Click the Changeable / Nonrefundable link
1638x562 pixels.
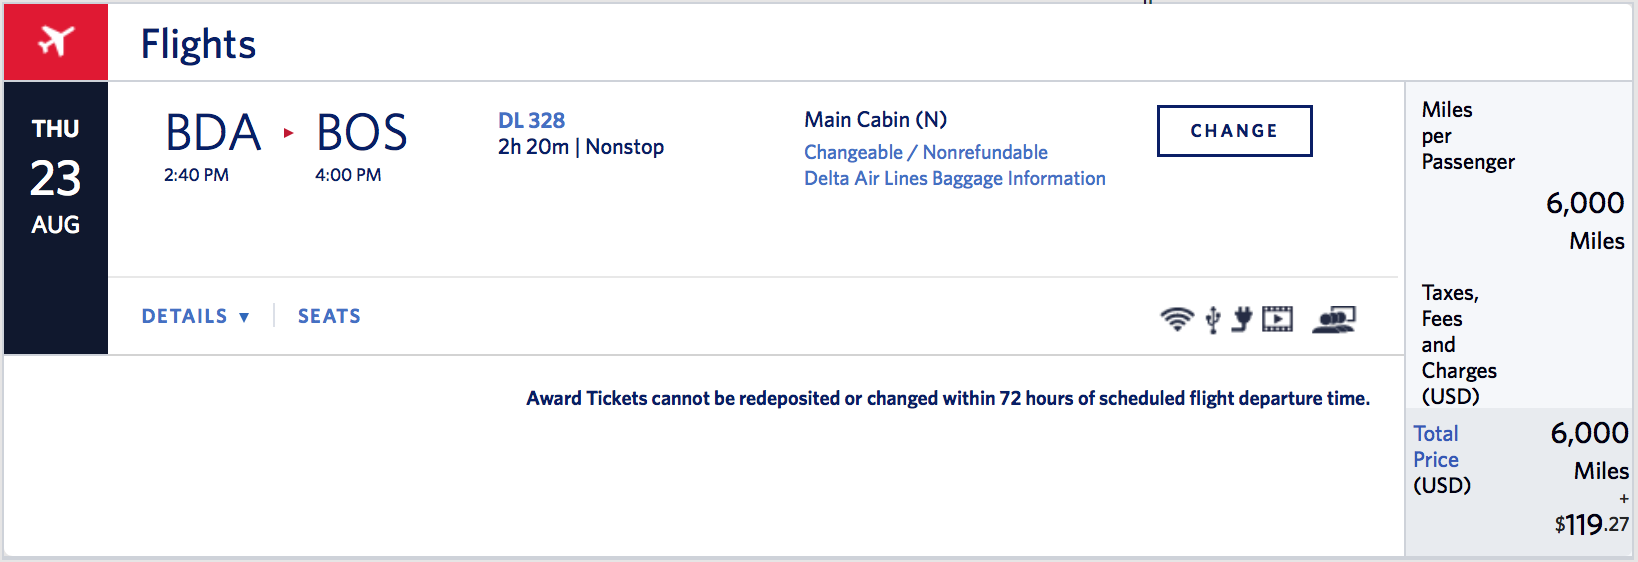click(x=925, y=152)
